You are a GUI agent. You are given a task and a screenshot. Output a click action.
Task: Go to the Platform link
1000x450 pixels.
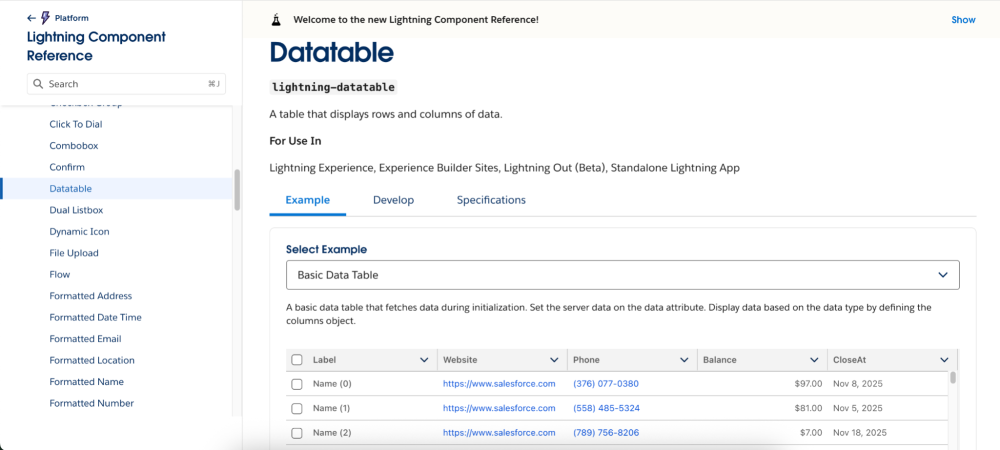pyautogui.click(x=71, y=18)
